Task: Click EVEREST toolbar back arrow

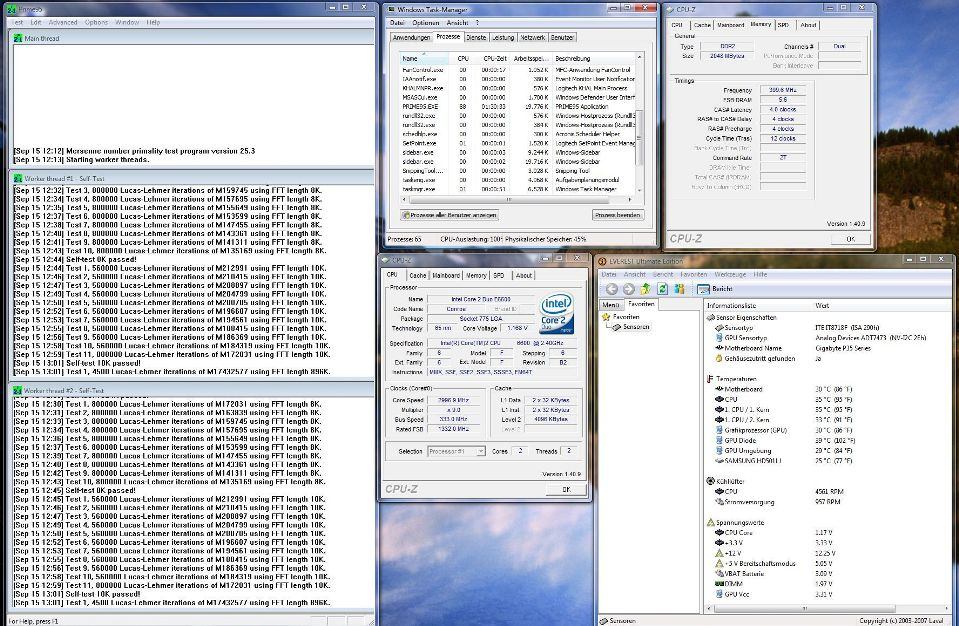Action: 612,289
